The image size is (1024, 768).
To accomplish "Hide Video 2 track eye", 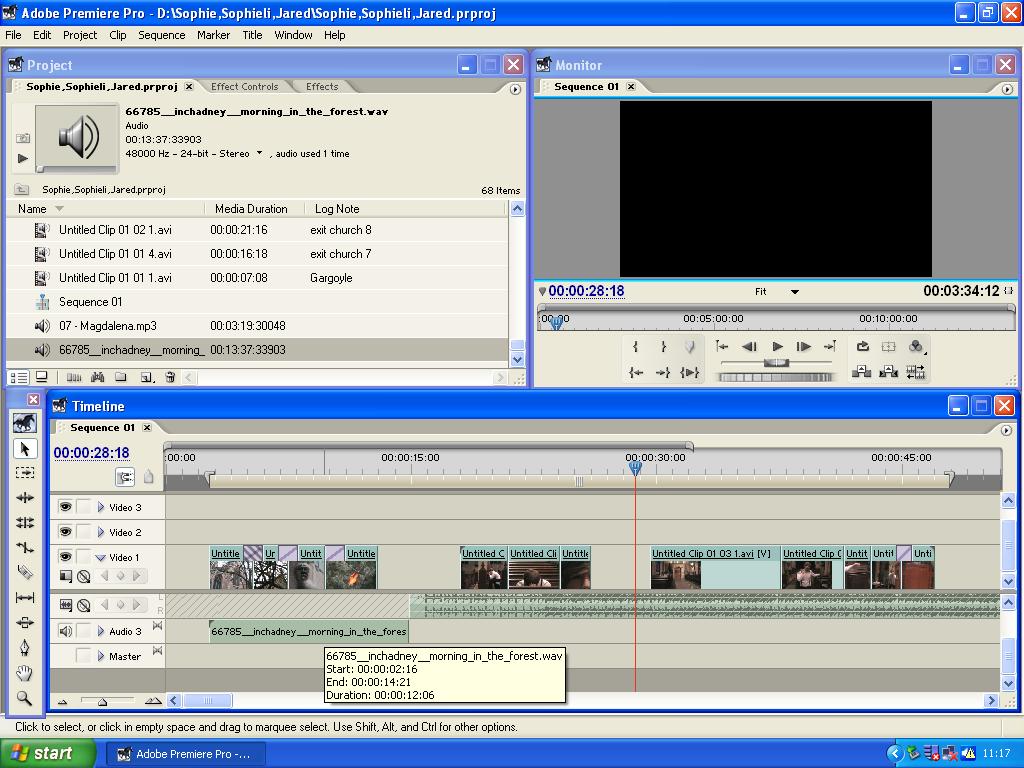I will tap(65, 532).
